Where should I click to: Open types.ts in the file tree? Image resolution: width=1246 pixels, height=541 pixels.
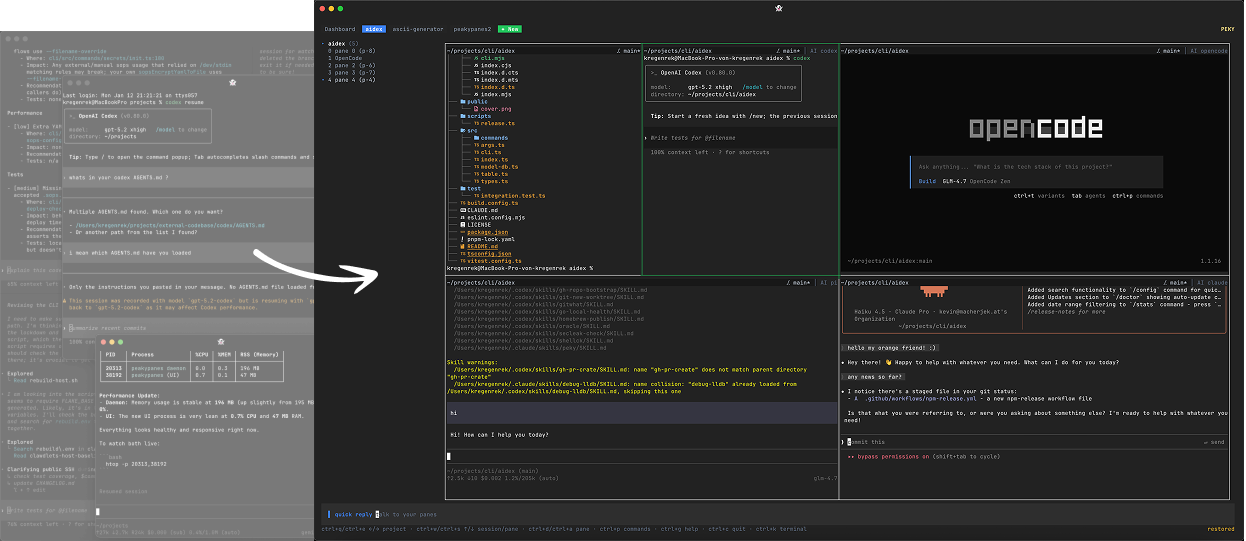coord(494,181)
